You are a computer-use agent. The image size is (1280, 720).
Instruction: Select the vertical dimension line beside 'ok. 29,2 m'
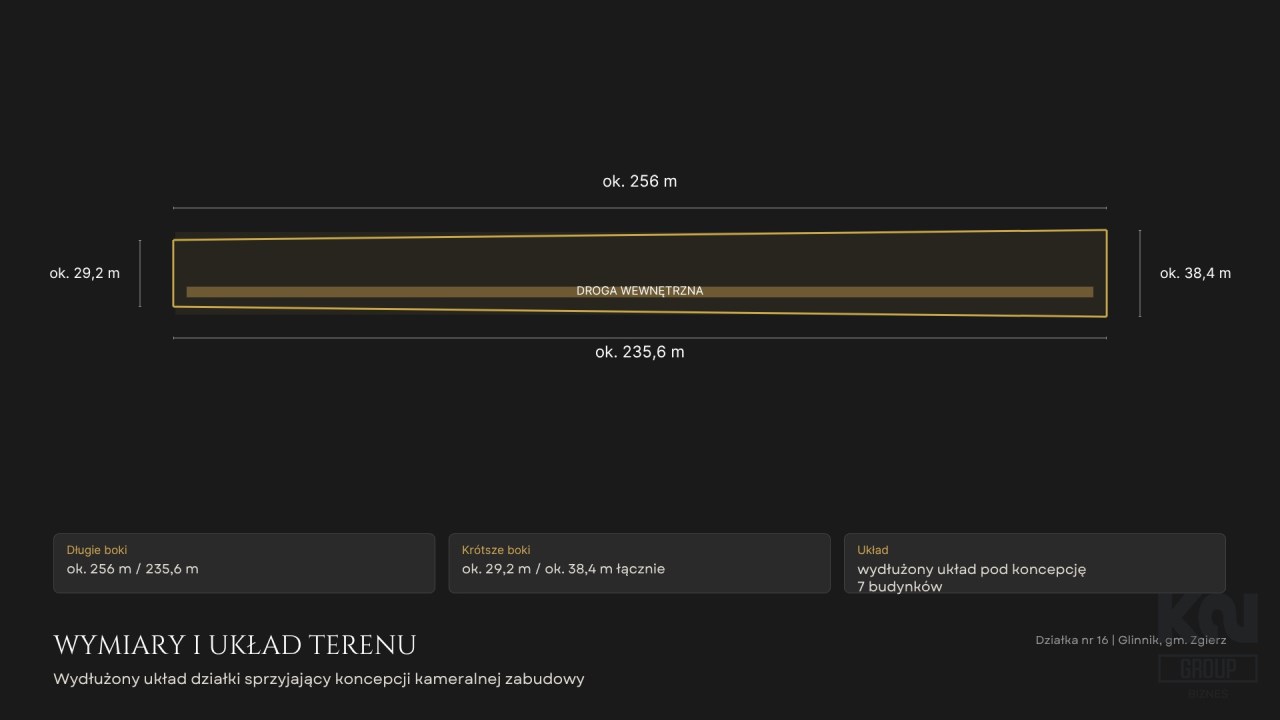pos(140,273)
